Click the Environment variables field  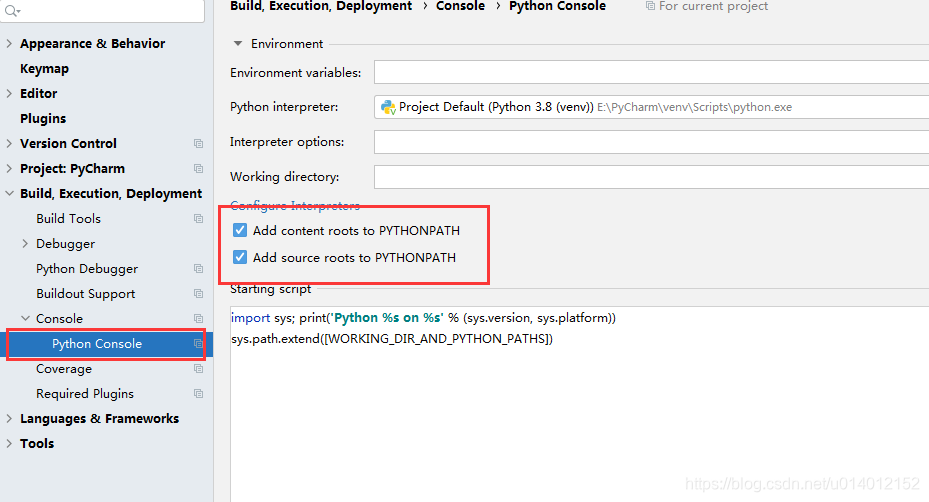(x=651, y=72)
